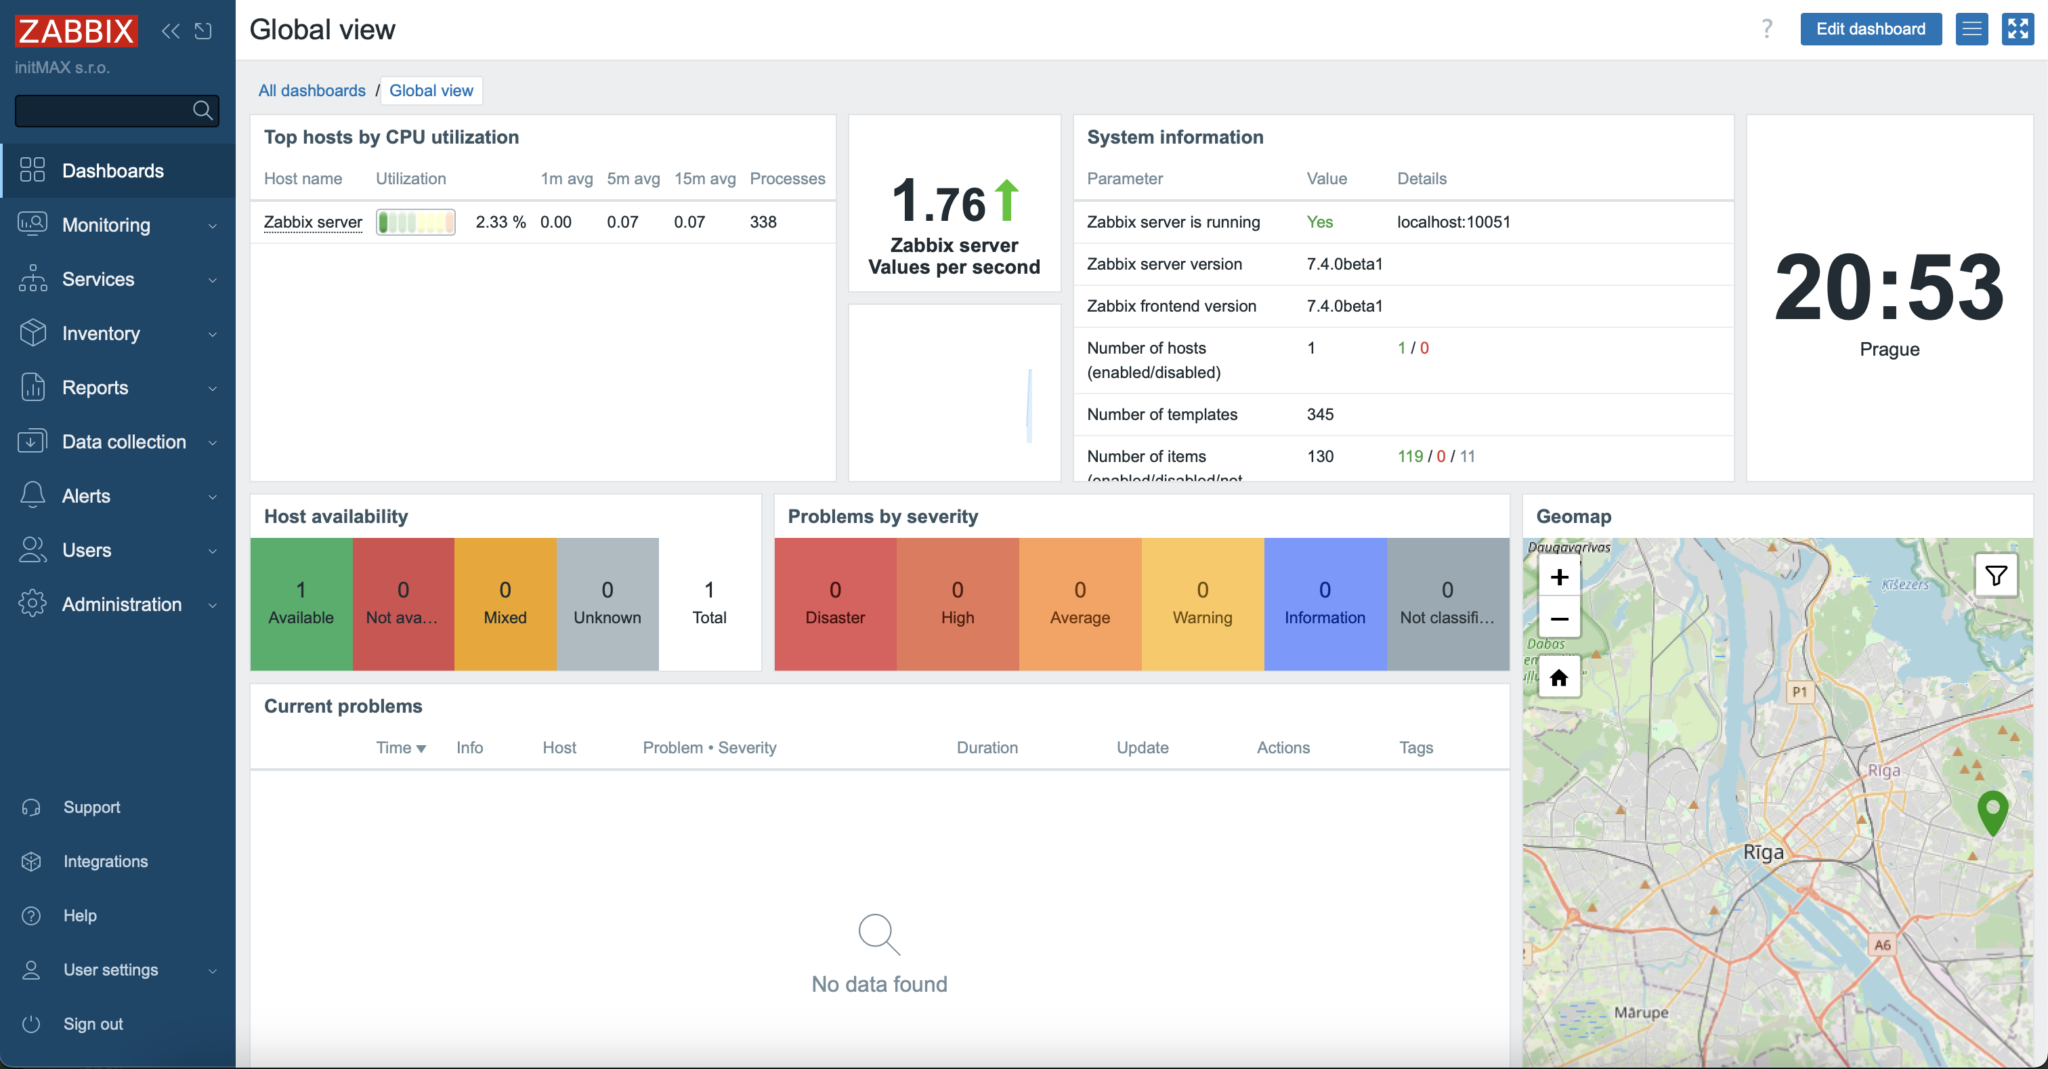Viewport: 2048px width, 1069px height.
Task: Expand the Administration menu chevron
Action: 212,604
